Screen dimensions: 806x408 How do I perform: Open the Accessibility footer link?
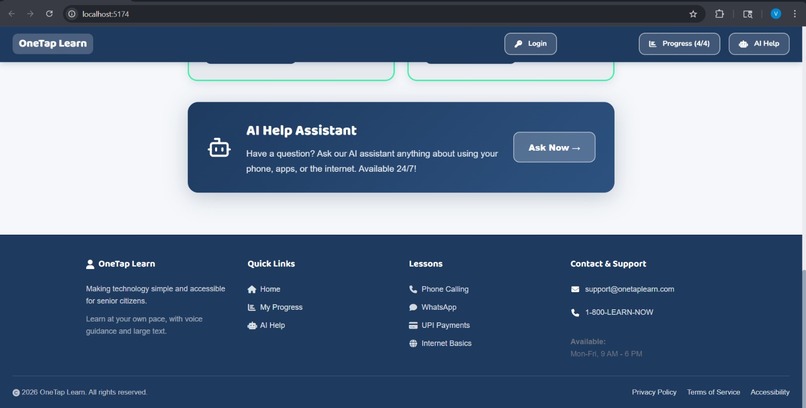click(x=770, y=392)
